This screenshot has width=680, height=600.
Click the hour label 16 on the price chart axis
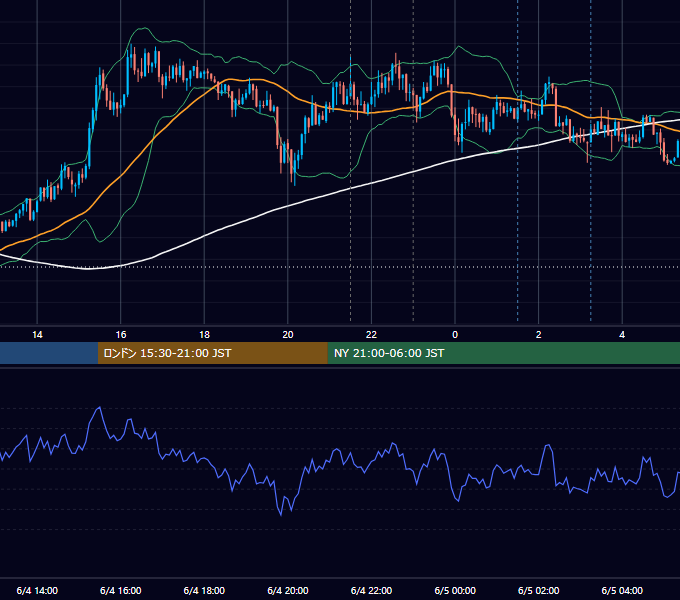tap(121, 335)
